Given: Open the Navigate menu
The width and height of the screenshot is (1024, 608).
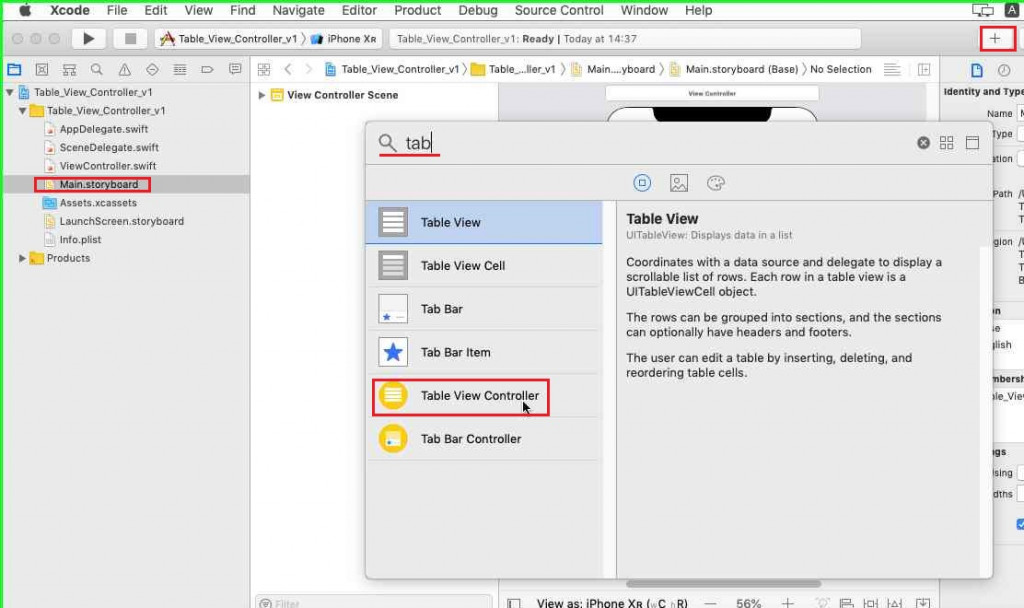Looking at the screenshot, I should pos(298,10).
